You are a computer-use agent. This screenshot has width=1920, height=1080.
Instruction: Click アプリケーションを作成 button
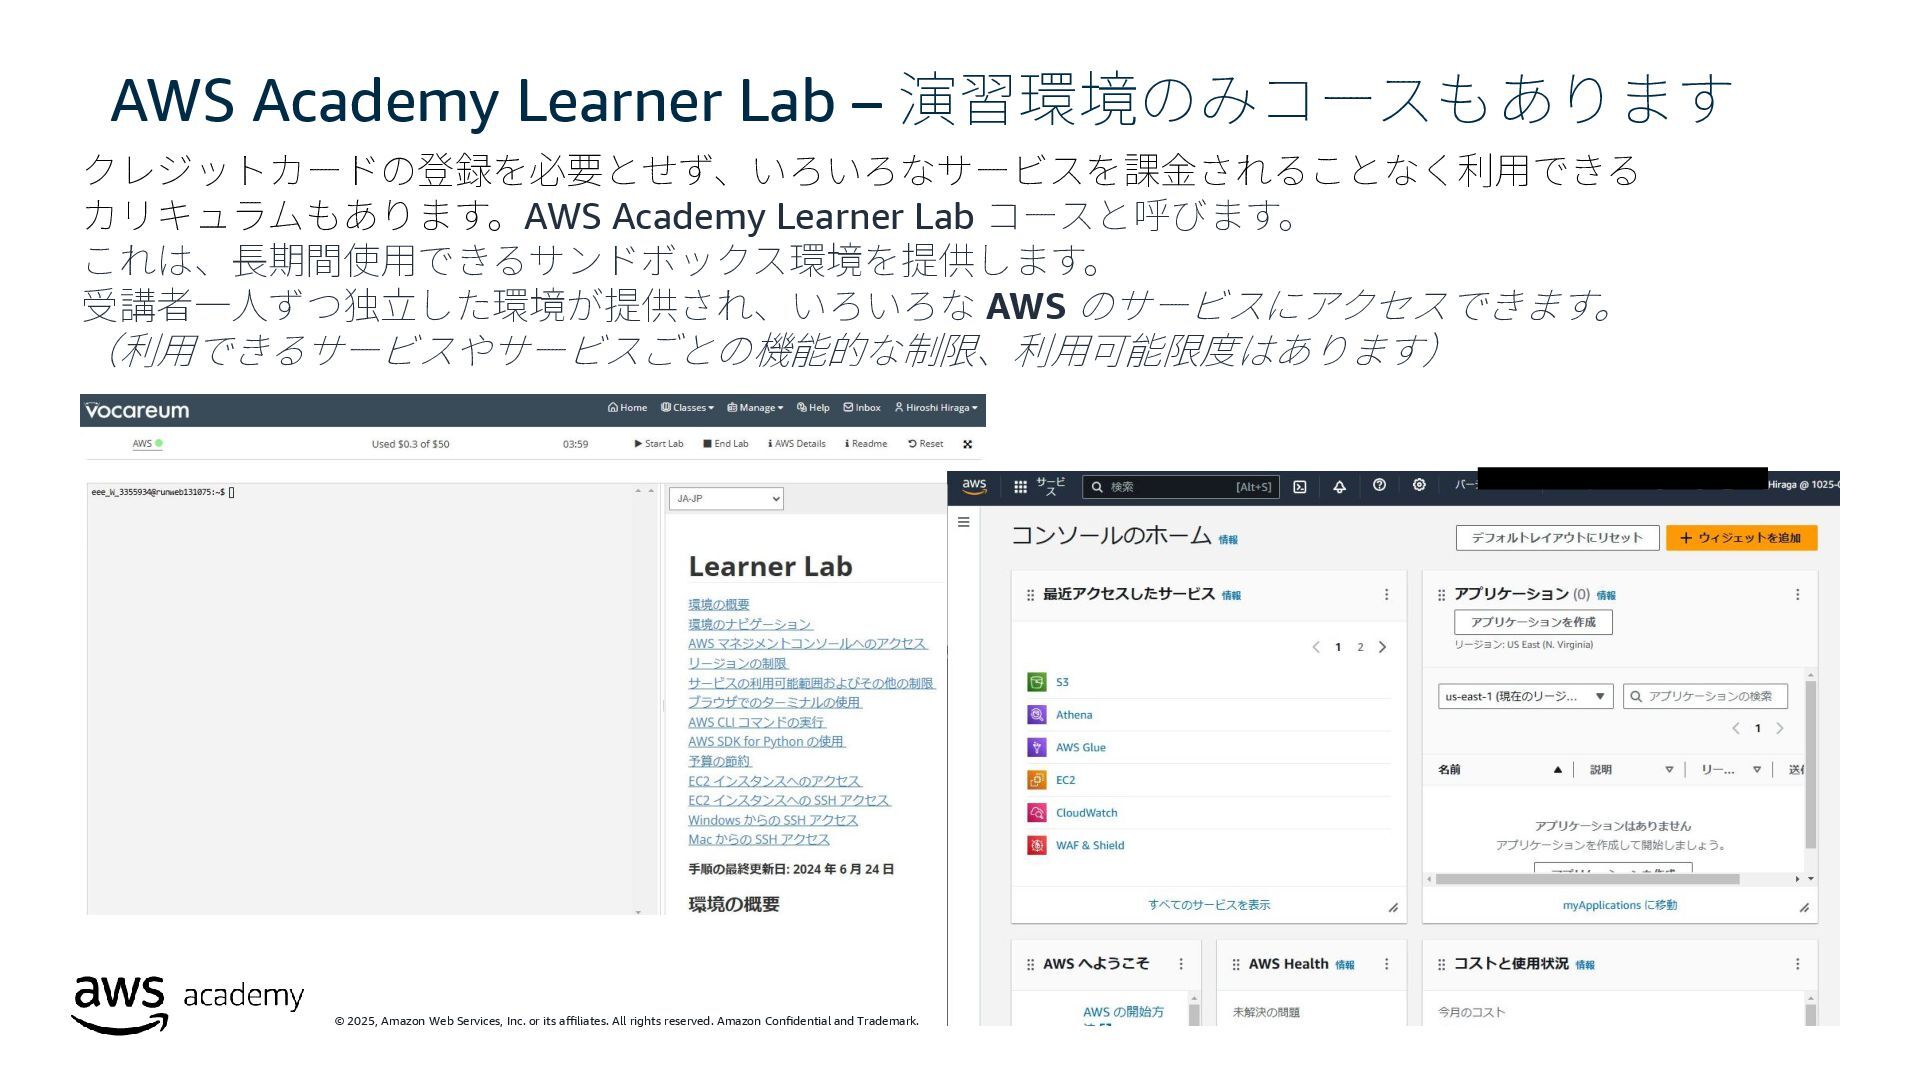[1533, 622]
